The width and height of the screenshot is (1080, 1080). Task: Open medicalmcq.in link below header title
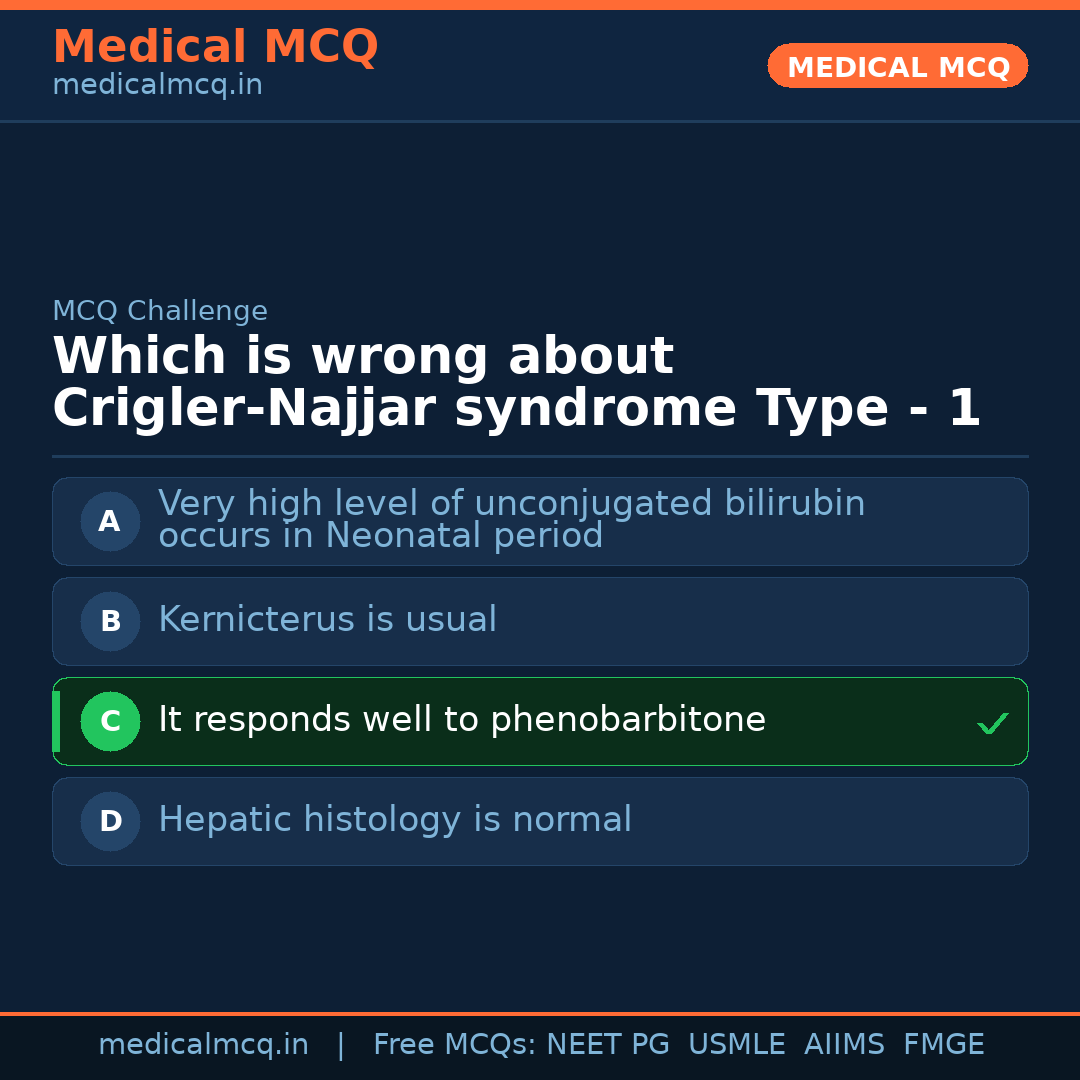click(x=157, y=86)
